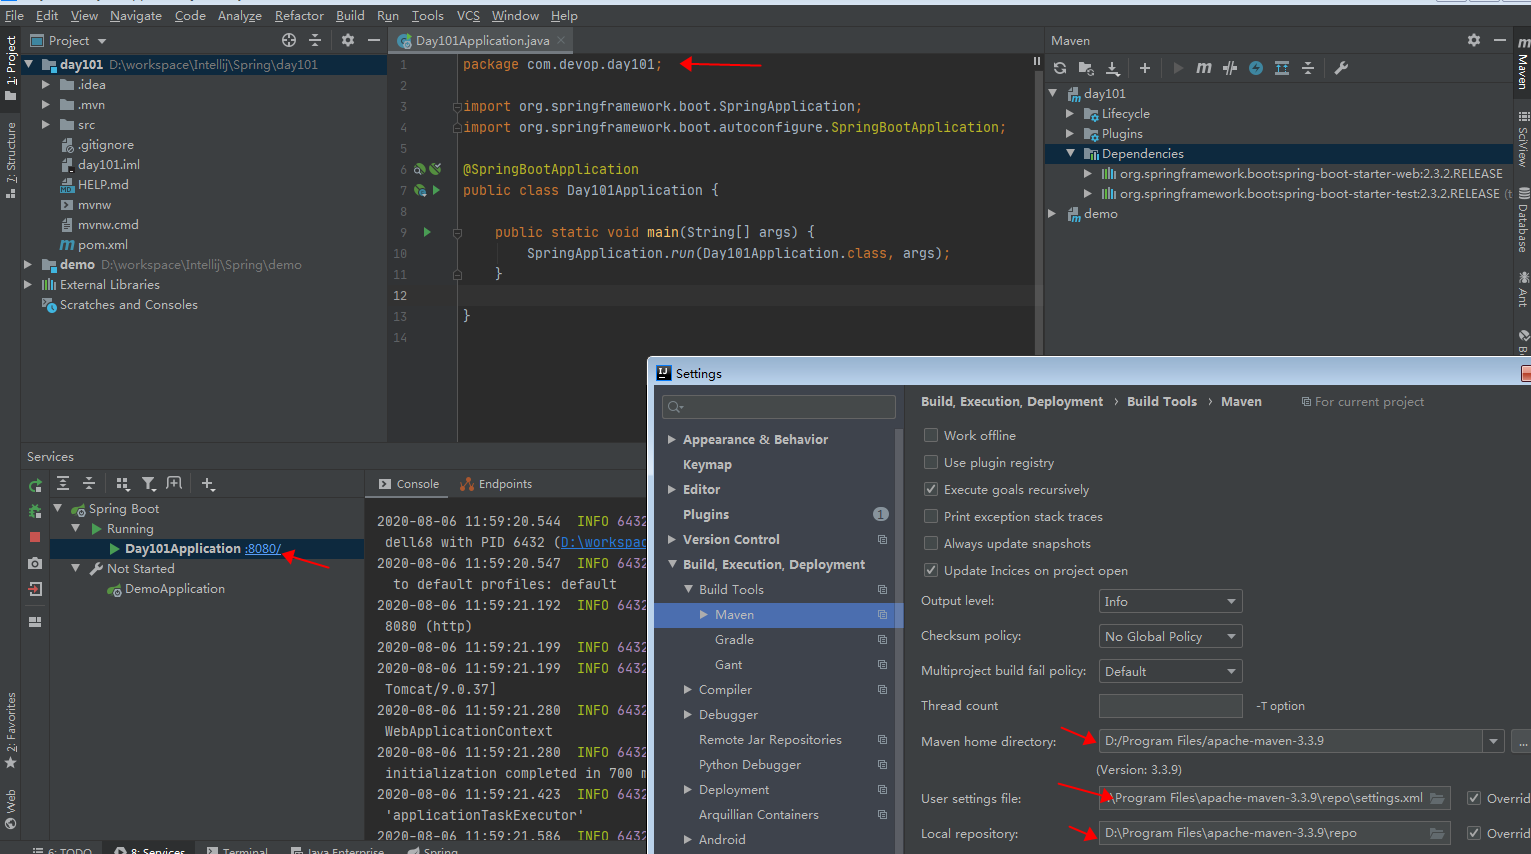Open the Navigate menu
Image resolution: width=1531 pixels, height=854 pixels.
tap(135, 15)
